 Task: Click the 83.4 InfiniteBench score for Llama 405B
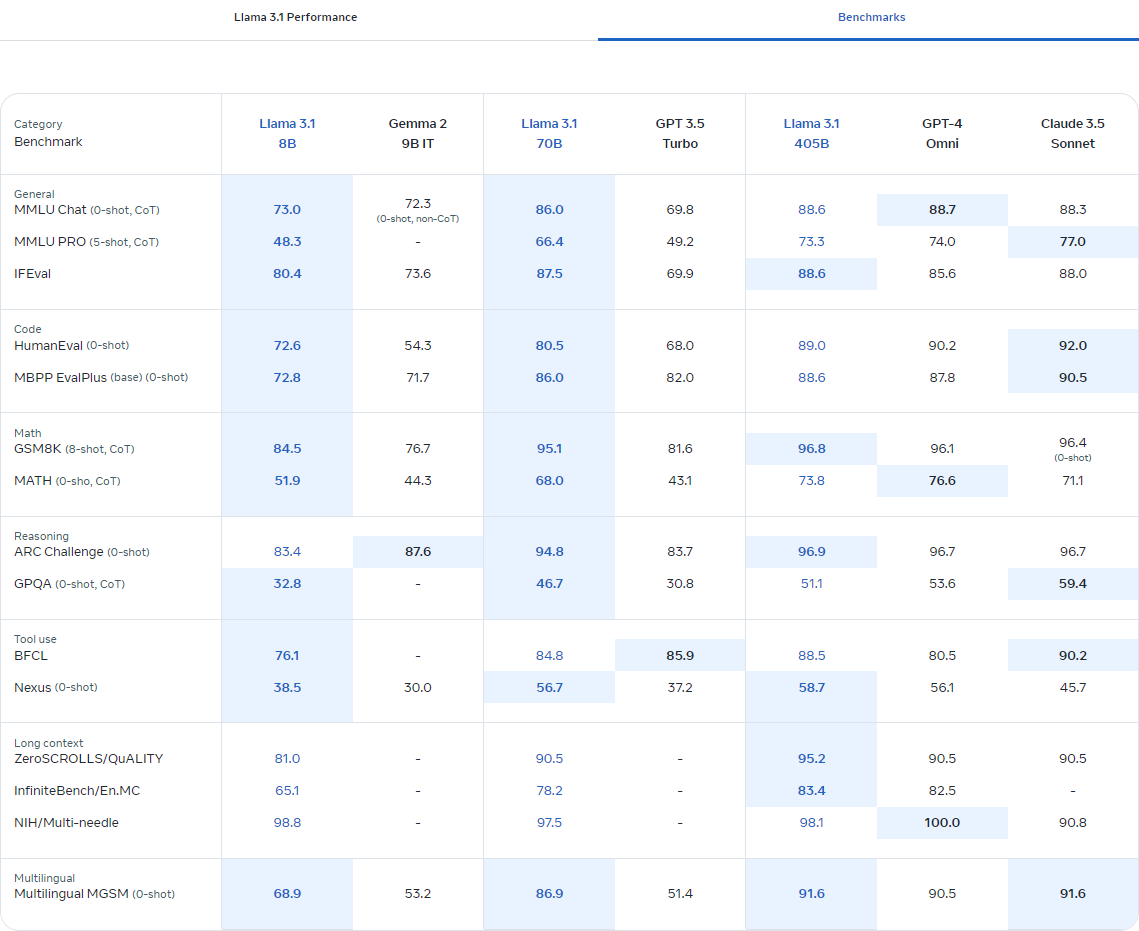coord(811,791)
